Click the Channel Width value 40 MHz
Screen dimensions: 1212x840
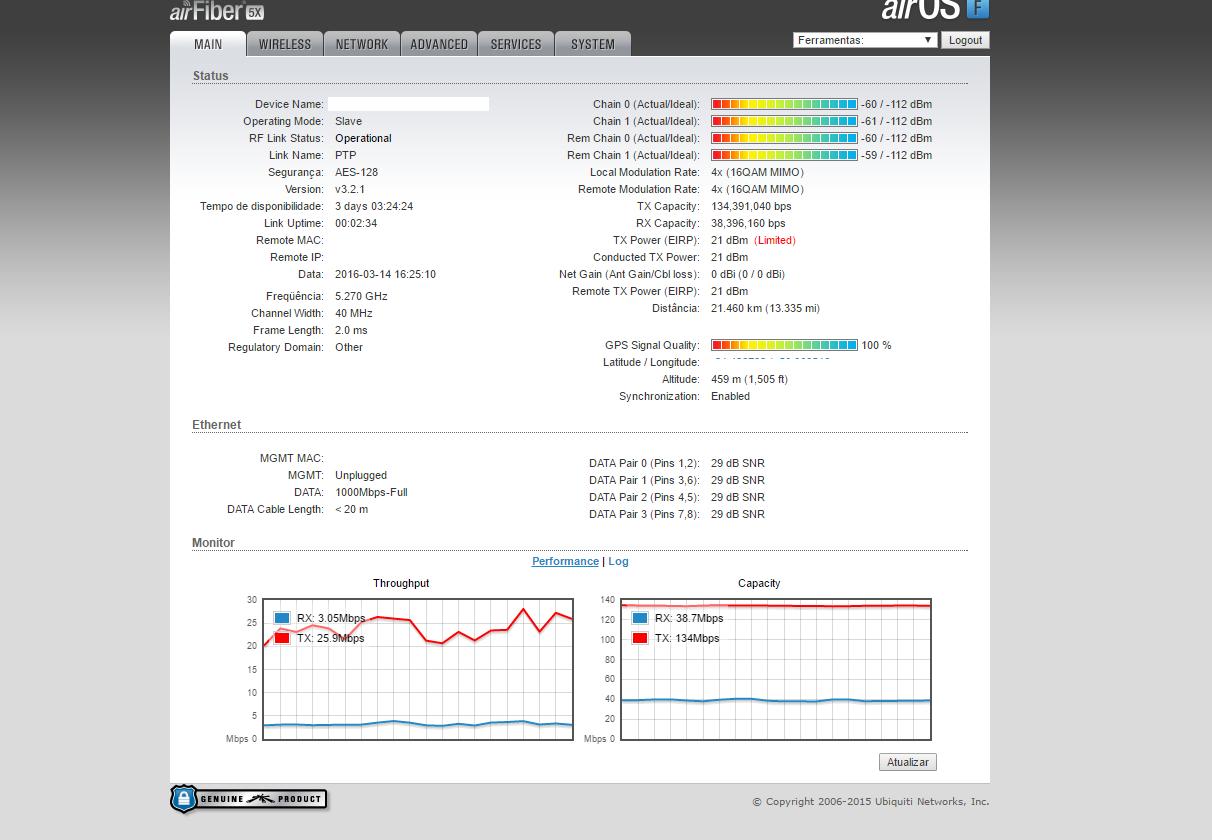[353, 313]
